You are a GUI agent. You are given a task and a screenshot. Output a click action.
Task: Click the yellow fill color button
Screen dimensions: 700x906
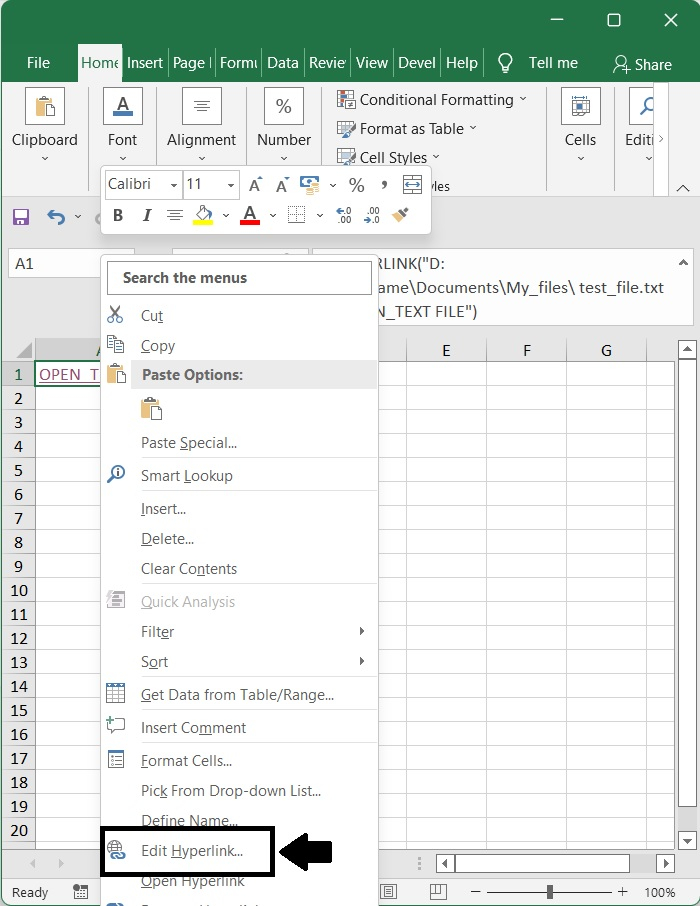click(x=203, y=216)
